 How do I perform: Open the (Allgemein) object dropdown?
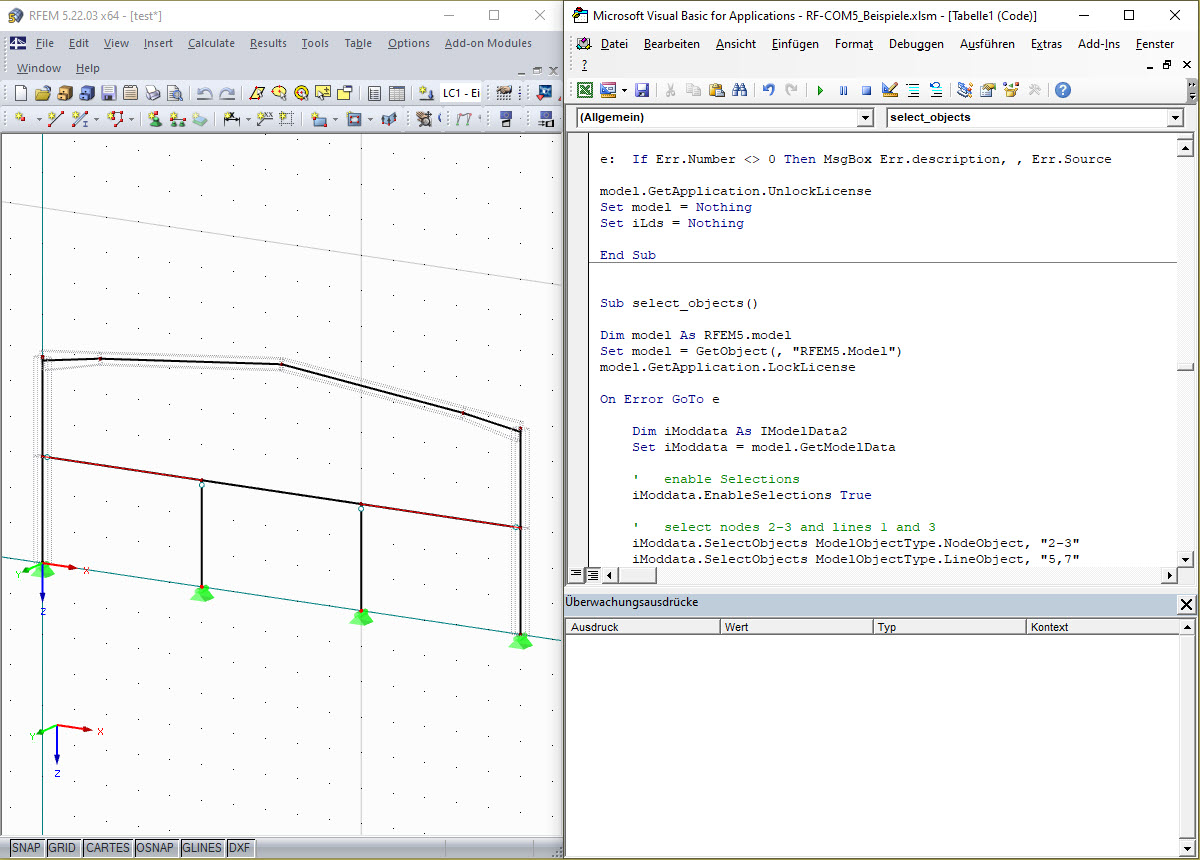[x=866, y=118]
